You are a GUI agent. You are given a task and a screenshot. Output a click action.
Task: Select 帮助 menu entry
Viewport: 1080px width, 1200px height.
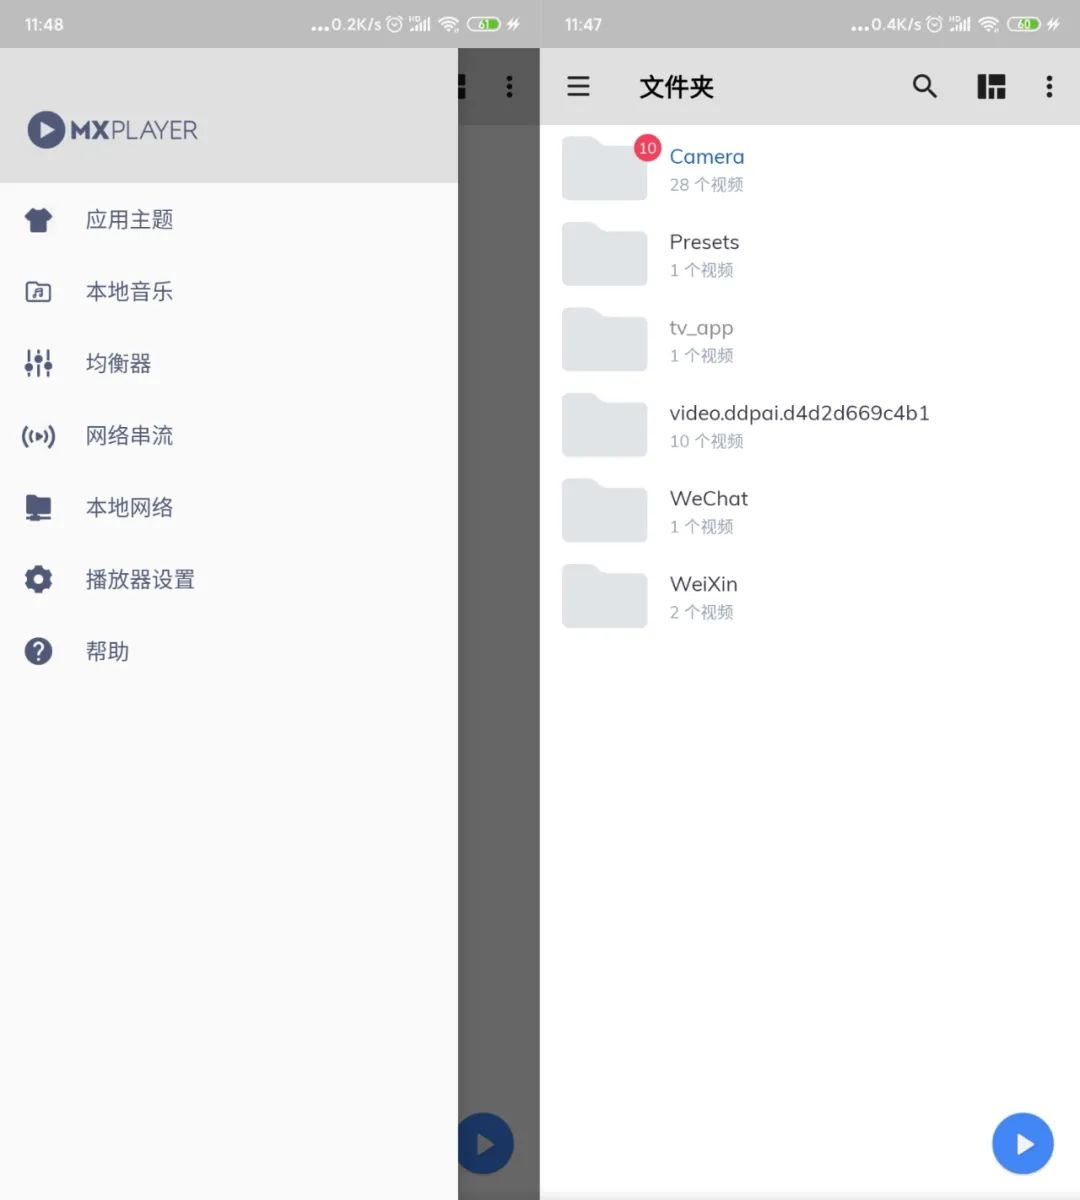tap(229, 651)
